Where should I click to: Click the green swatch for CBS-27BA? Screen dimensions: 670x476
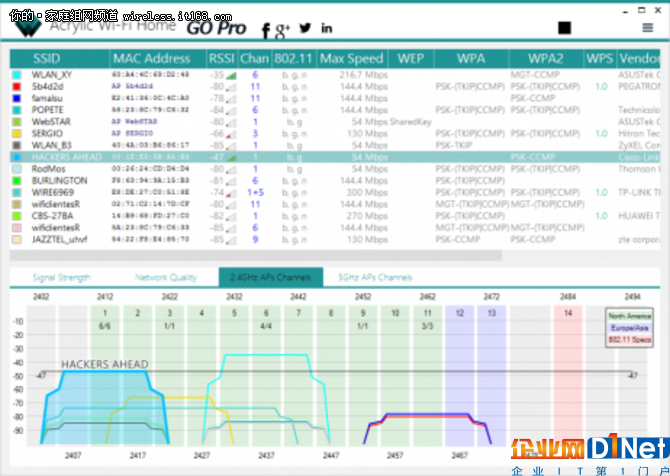tap(17, 216)
